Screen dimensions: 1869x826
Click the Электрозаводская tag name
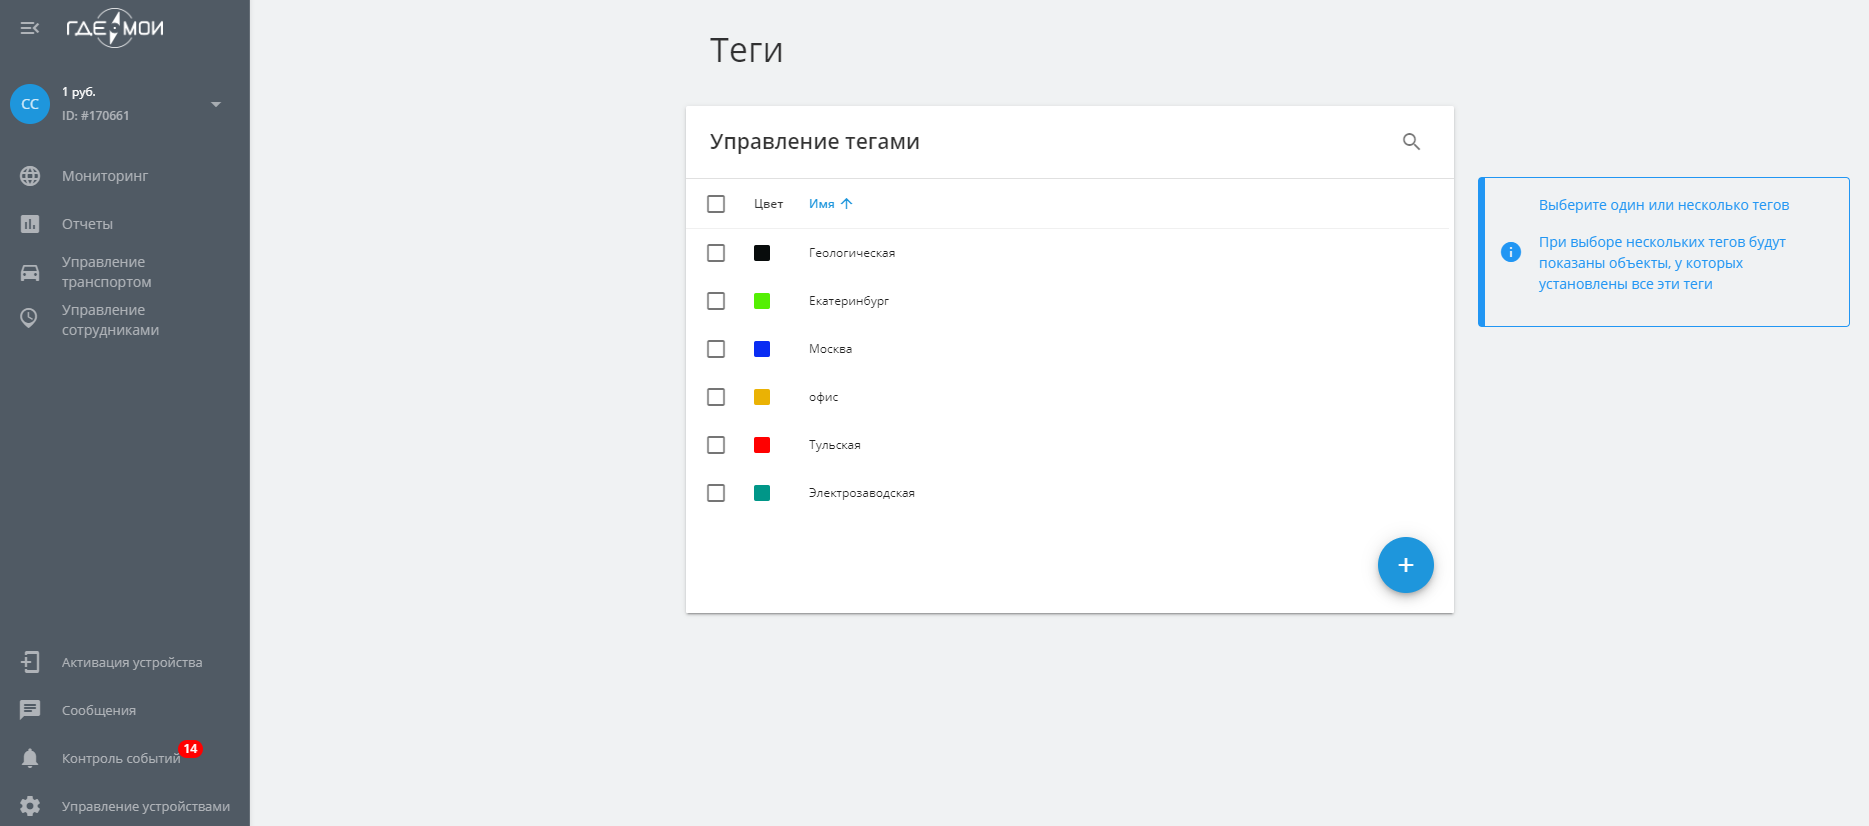click(861, 493)
